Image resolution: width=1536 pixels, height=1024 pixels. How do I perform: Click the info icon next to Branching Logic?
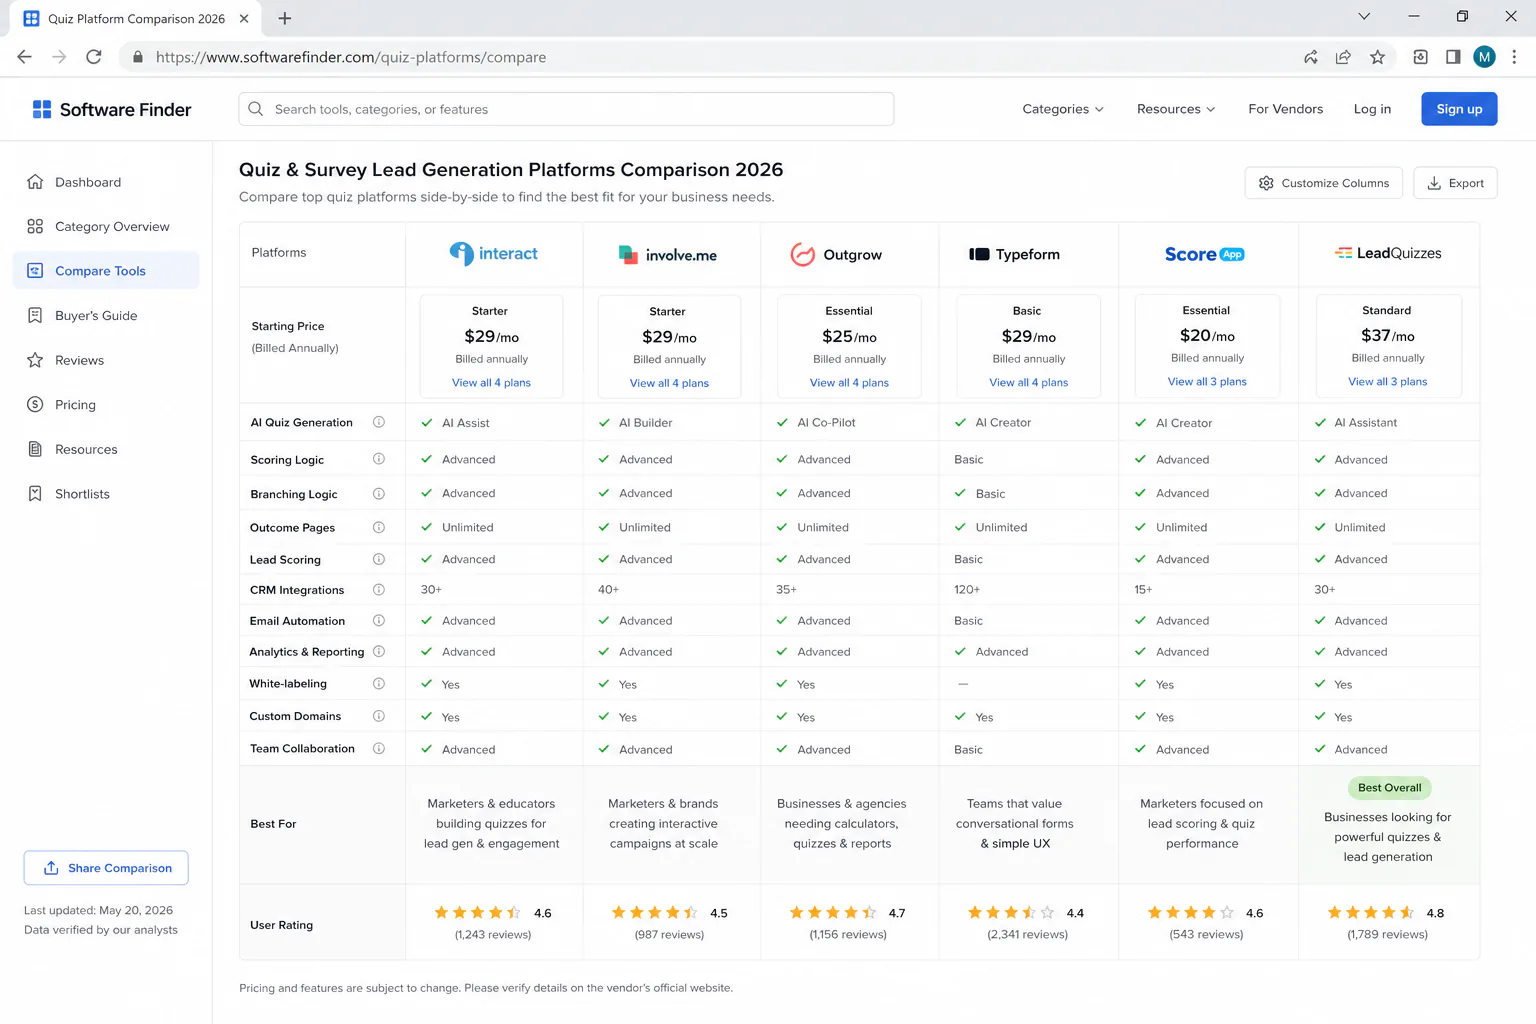pyautogui.click(x=379, y=493)
